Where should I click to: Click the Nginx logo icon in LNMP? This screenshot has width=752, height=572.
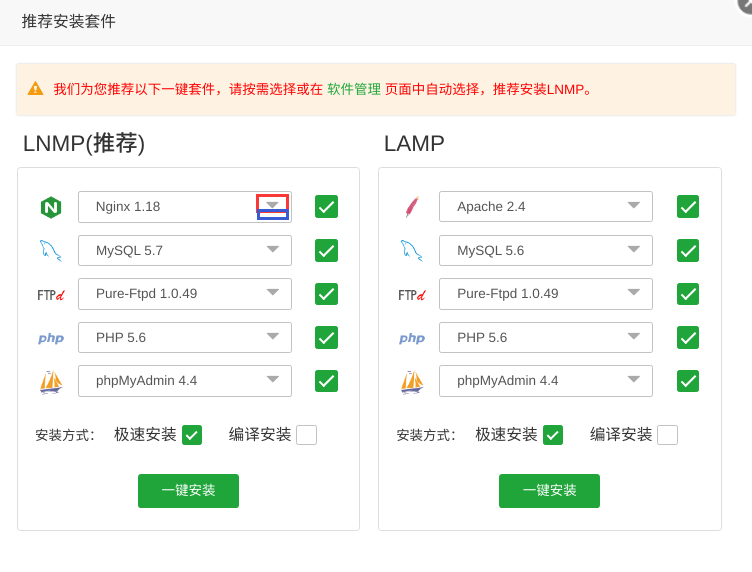click(51, 207)
